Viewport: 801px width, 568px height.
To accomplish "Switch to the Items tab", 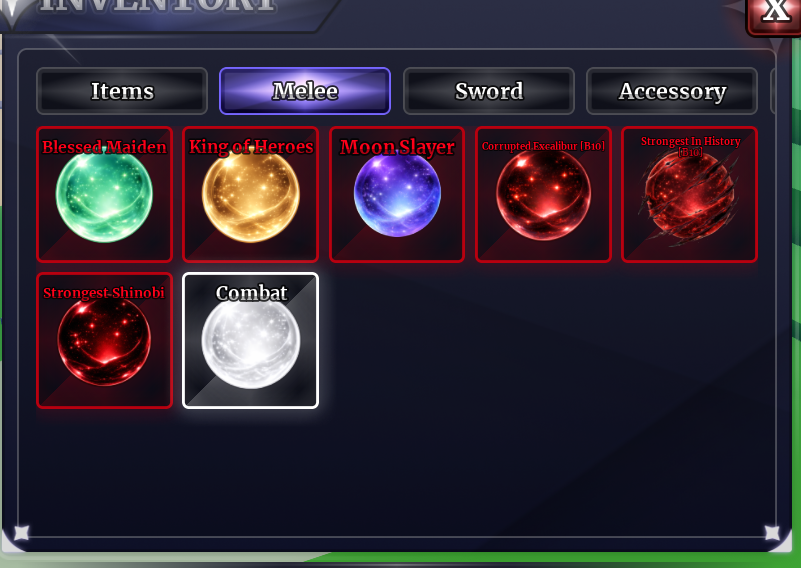I will tap(122, 91).
